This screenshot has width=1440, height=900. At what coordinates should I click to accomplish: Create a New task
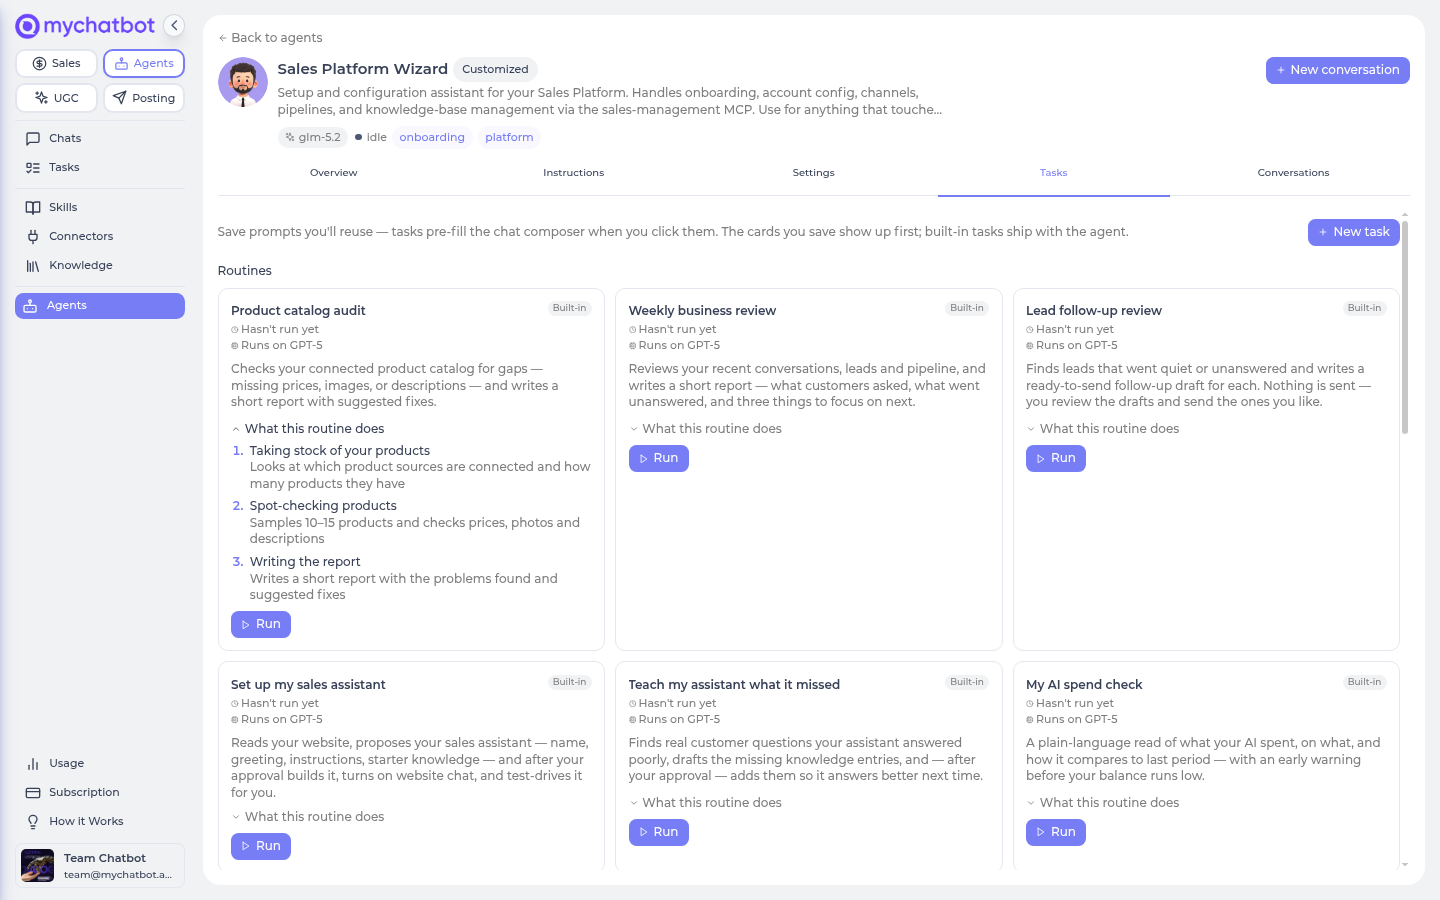tap(1354, 232)
